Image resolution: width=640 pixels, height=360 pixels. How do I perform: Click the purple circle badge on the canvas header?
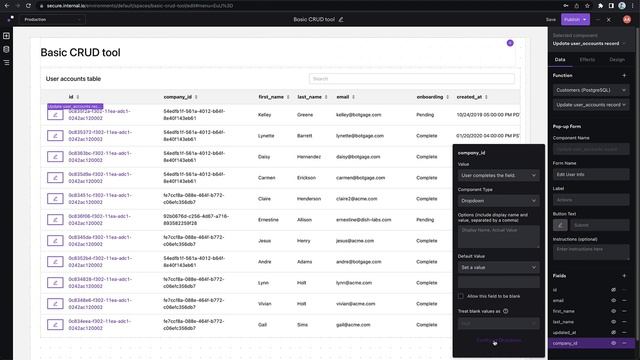pos(510,43)
